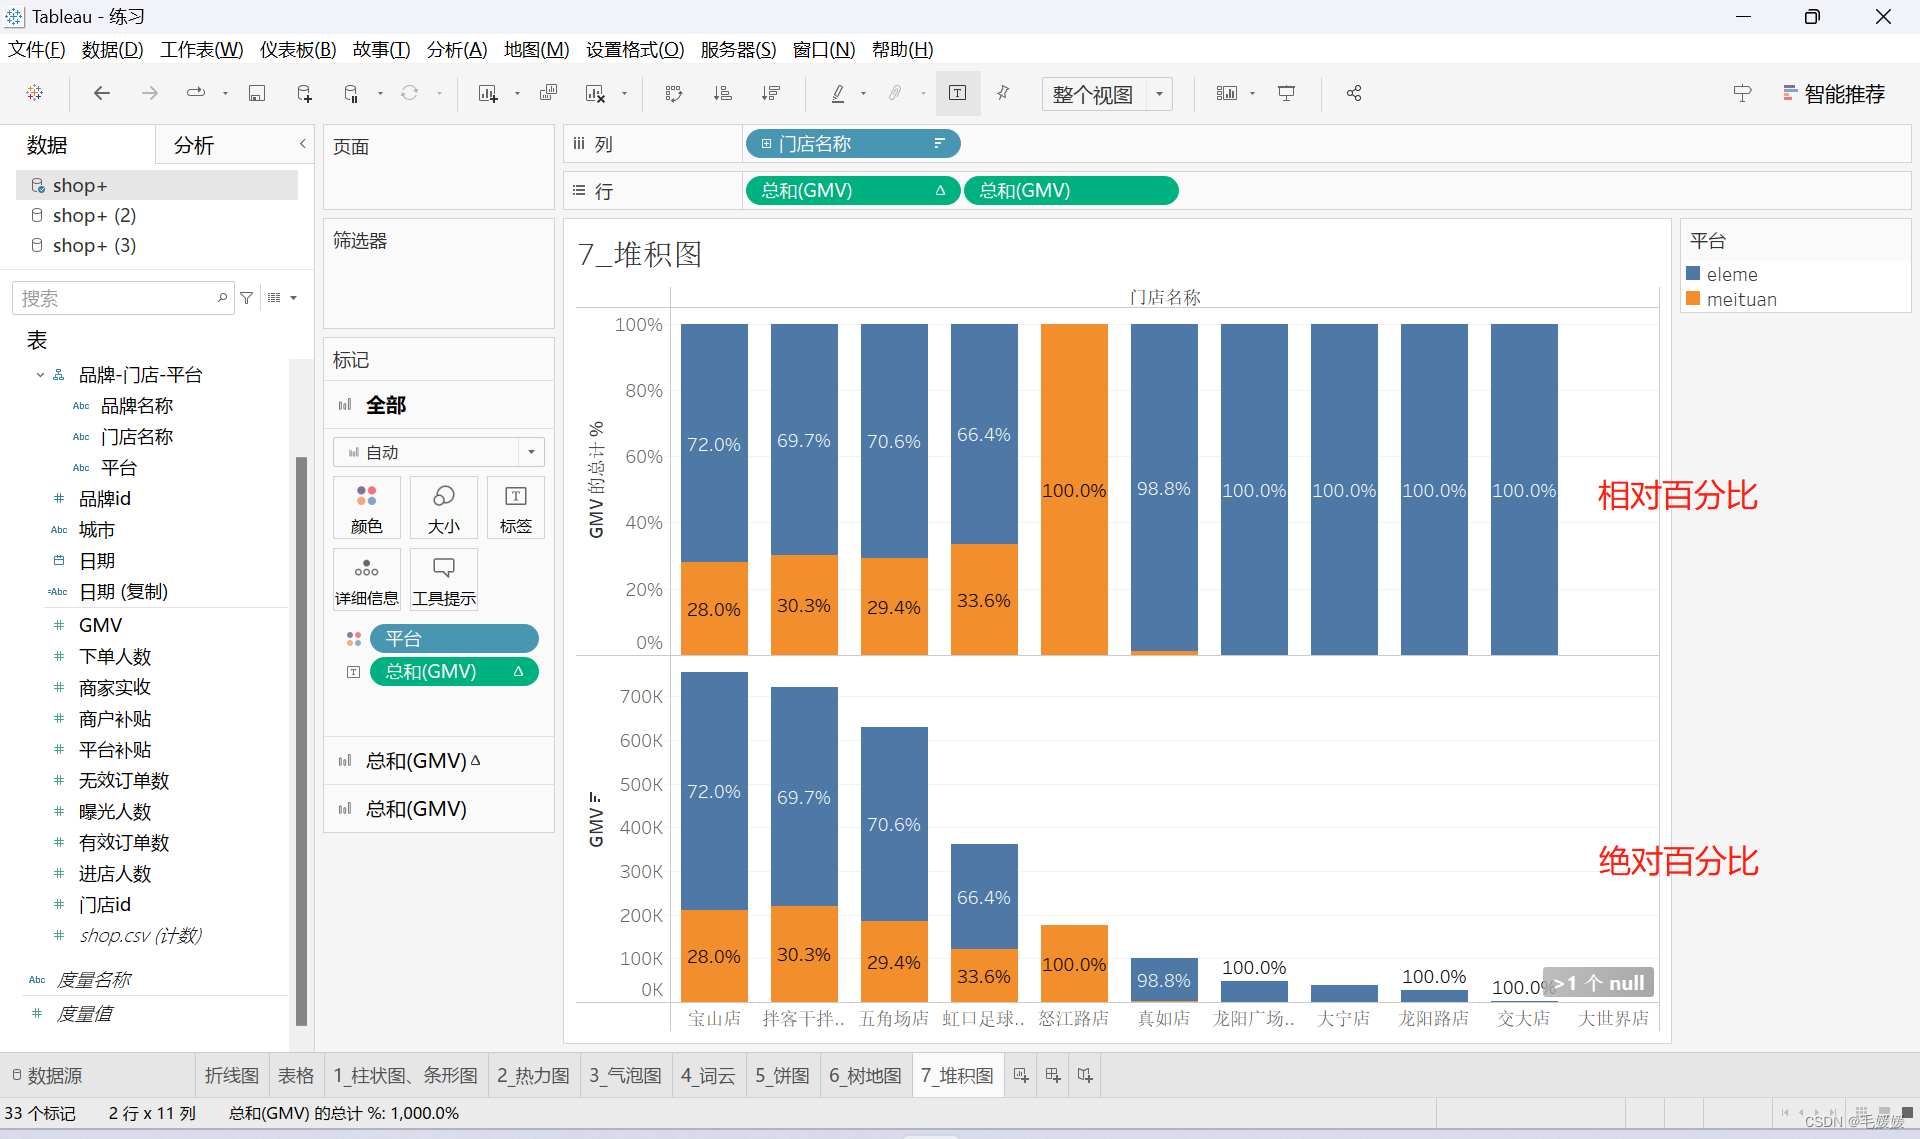Toggle show mark labels toolbar button
Screen dimensions: 1920x1139
tap(957, 93)
